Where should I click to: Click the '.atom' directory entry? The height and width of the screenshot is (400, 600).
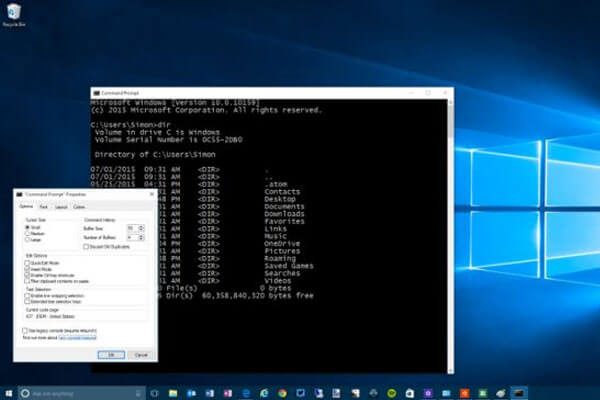coord(275,184)
